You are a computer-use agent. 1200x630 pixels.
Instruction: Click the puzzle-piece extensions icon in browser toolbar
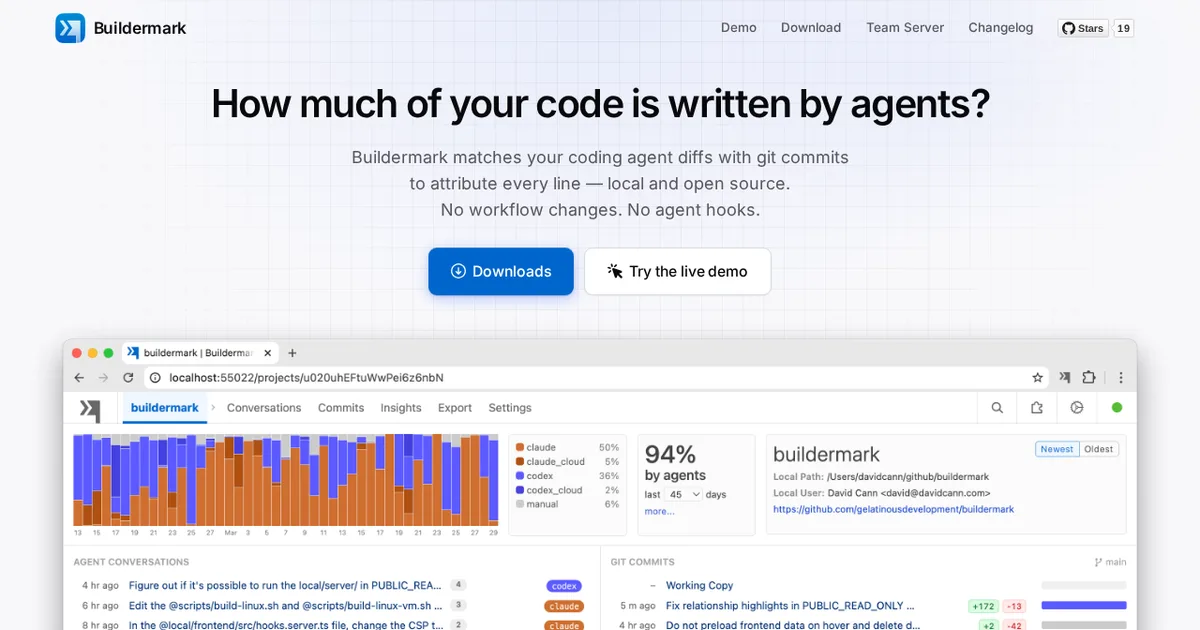(x=1089, y=378)
